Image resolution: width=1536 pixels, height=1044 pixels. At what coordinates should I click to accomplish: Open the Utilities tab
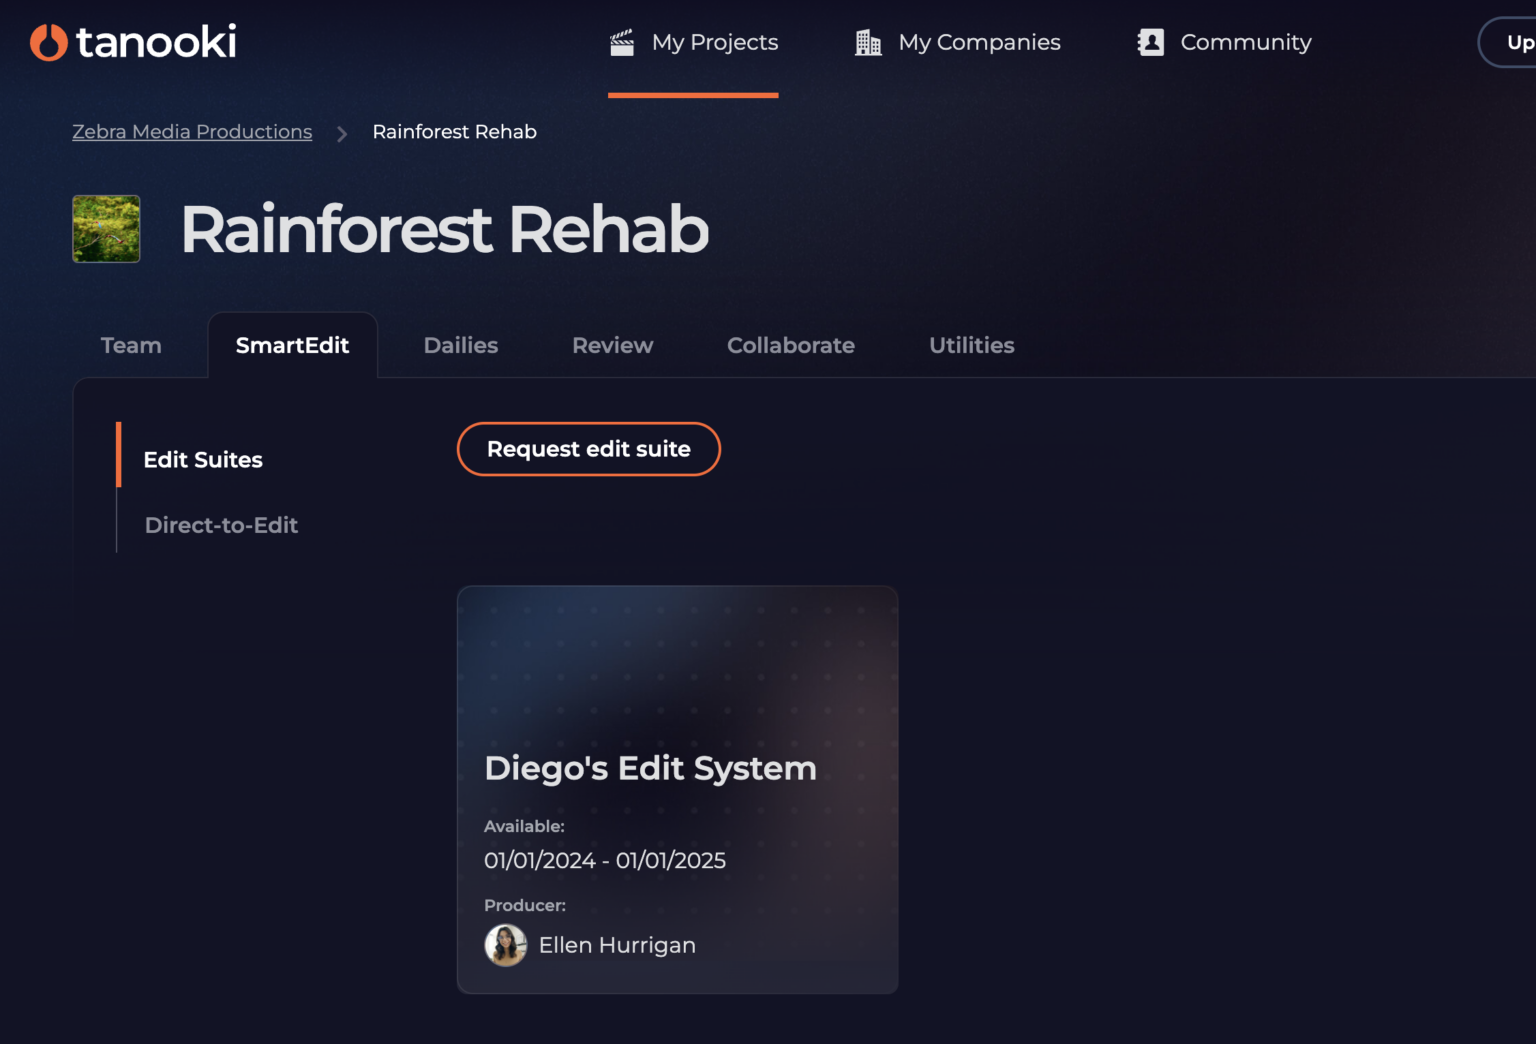pos(971,345)
